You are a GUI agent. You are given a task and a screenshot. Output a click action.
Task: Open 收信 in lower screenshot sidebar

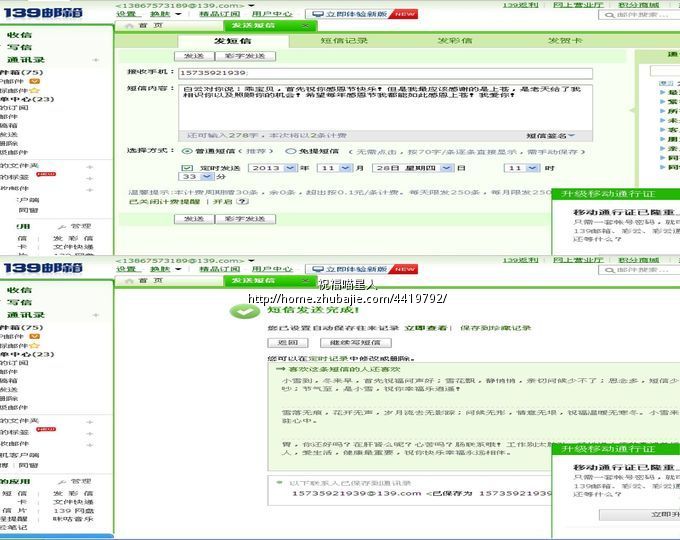click(20, 290)
